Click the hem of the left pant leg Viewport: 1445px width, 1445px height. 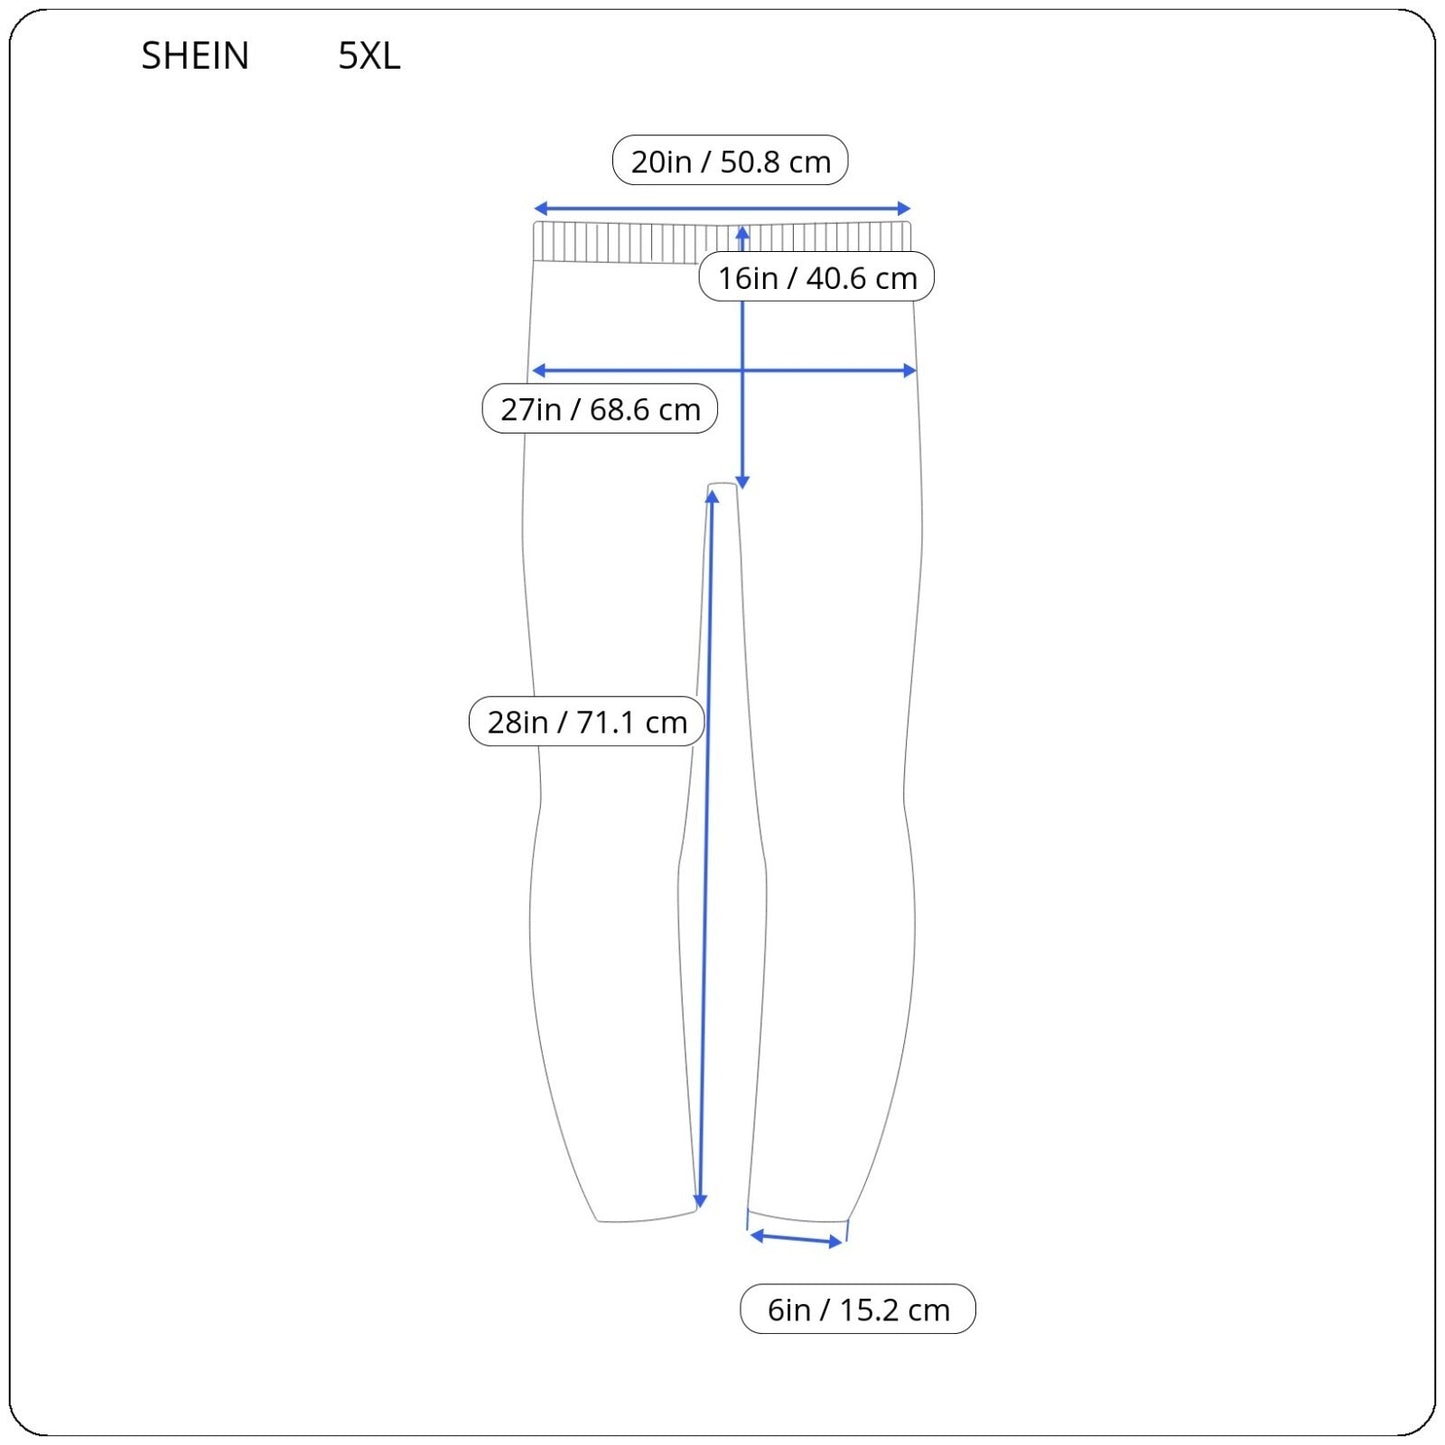click(x=645, y=1218)
